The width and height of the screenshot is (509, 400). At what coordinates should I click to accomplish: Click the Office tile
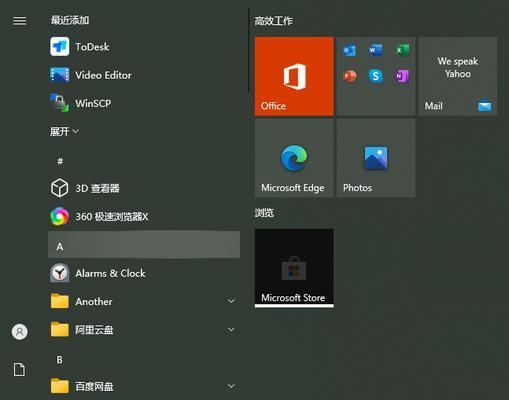coord(294,76)
